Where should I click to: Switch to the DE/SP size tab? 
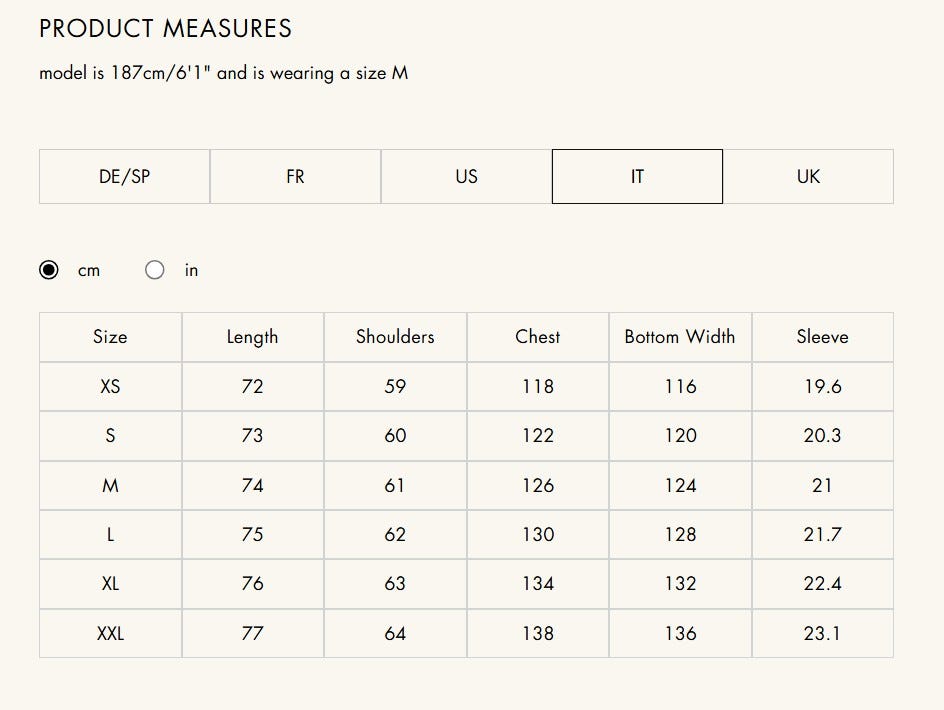125,176
